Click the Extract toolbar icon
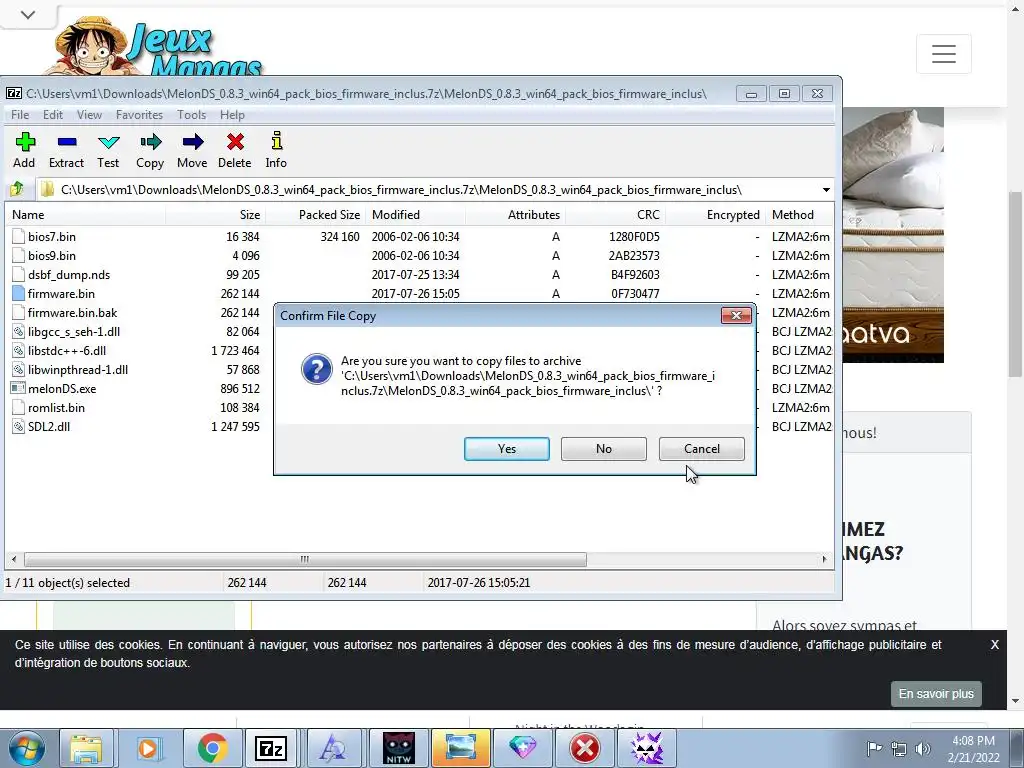Screen dimensions: 1024x768 point(67,142)
